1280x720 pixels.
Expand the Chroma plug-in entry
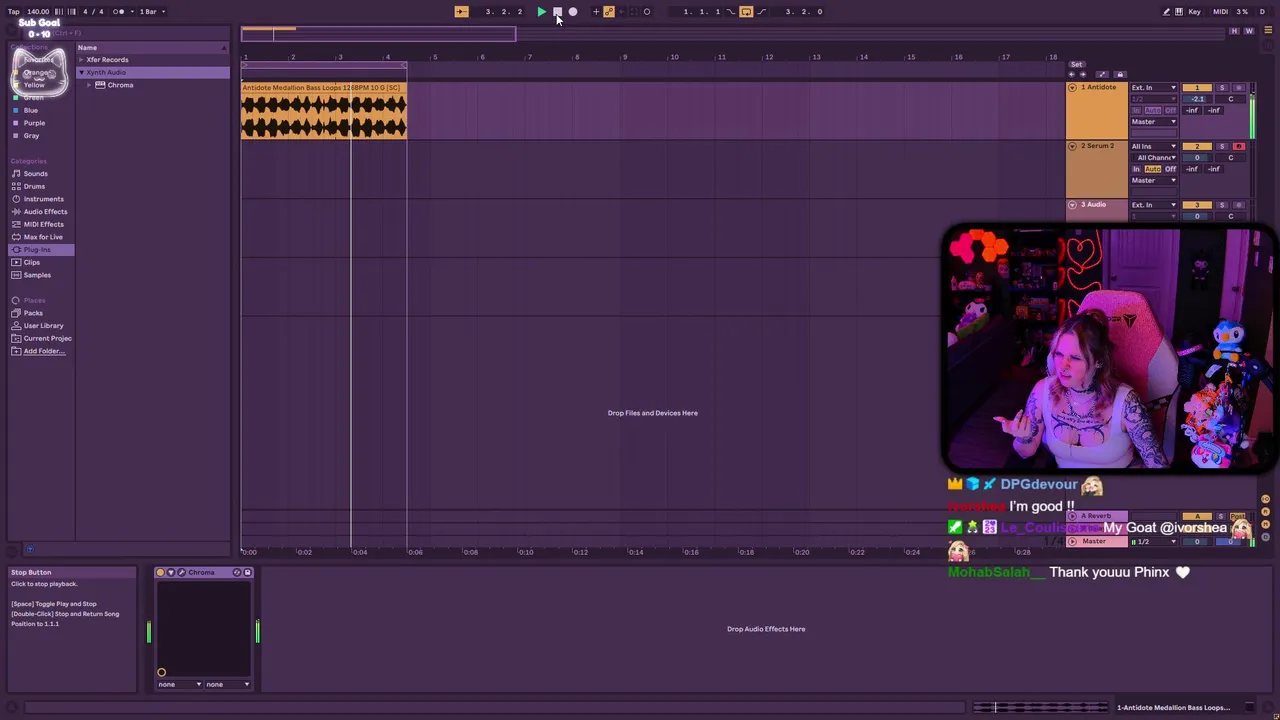(x=89, y=85)
